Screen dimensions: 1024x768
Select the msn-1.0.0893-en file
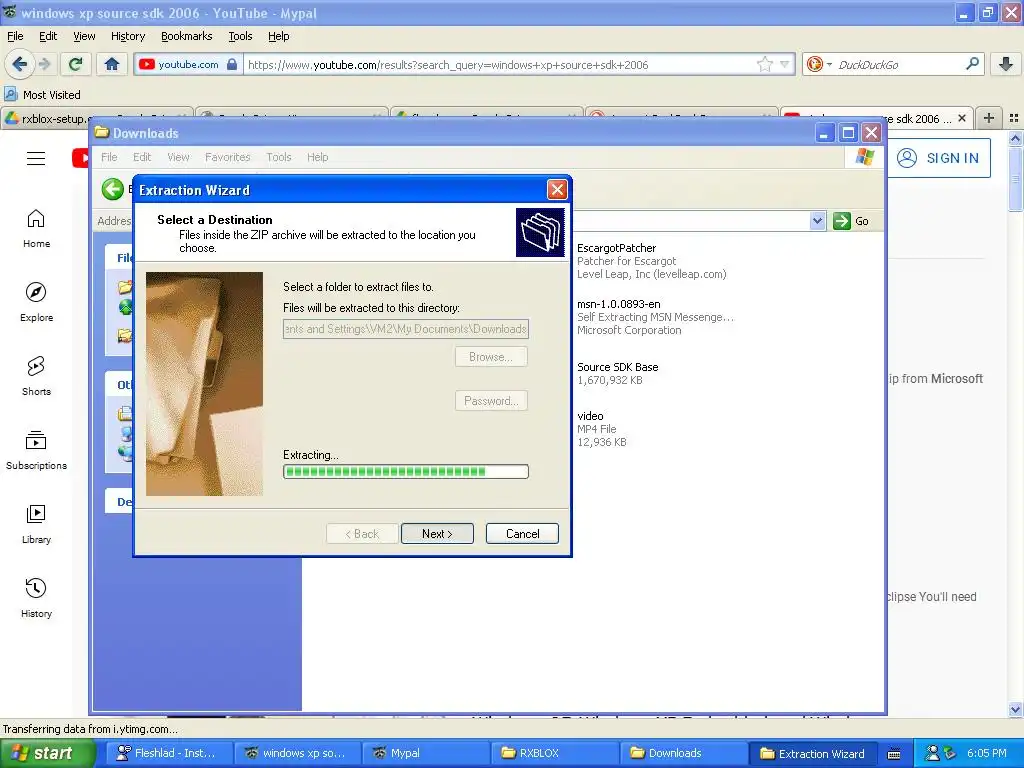[655, 317]
